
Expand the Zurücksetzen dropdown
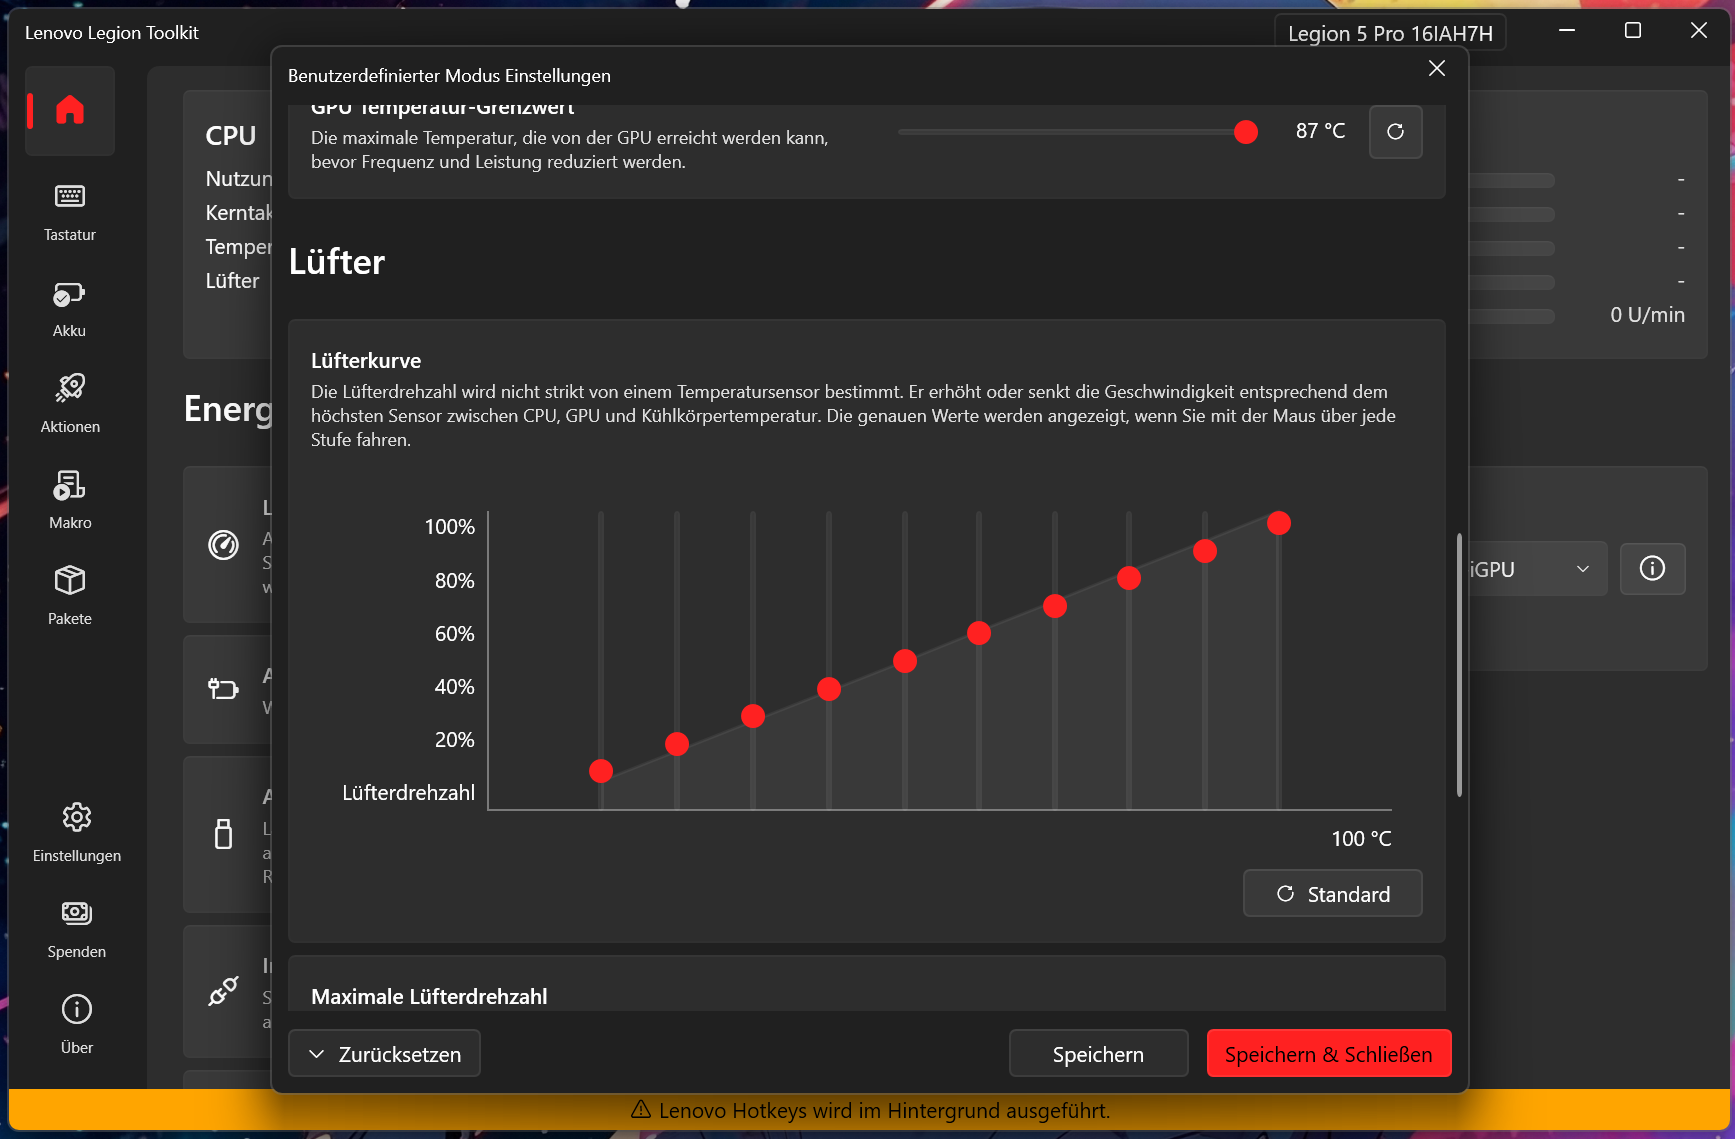click(384, 1054)
